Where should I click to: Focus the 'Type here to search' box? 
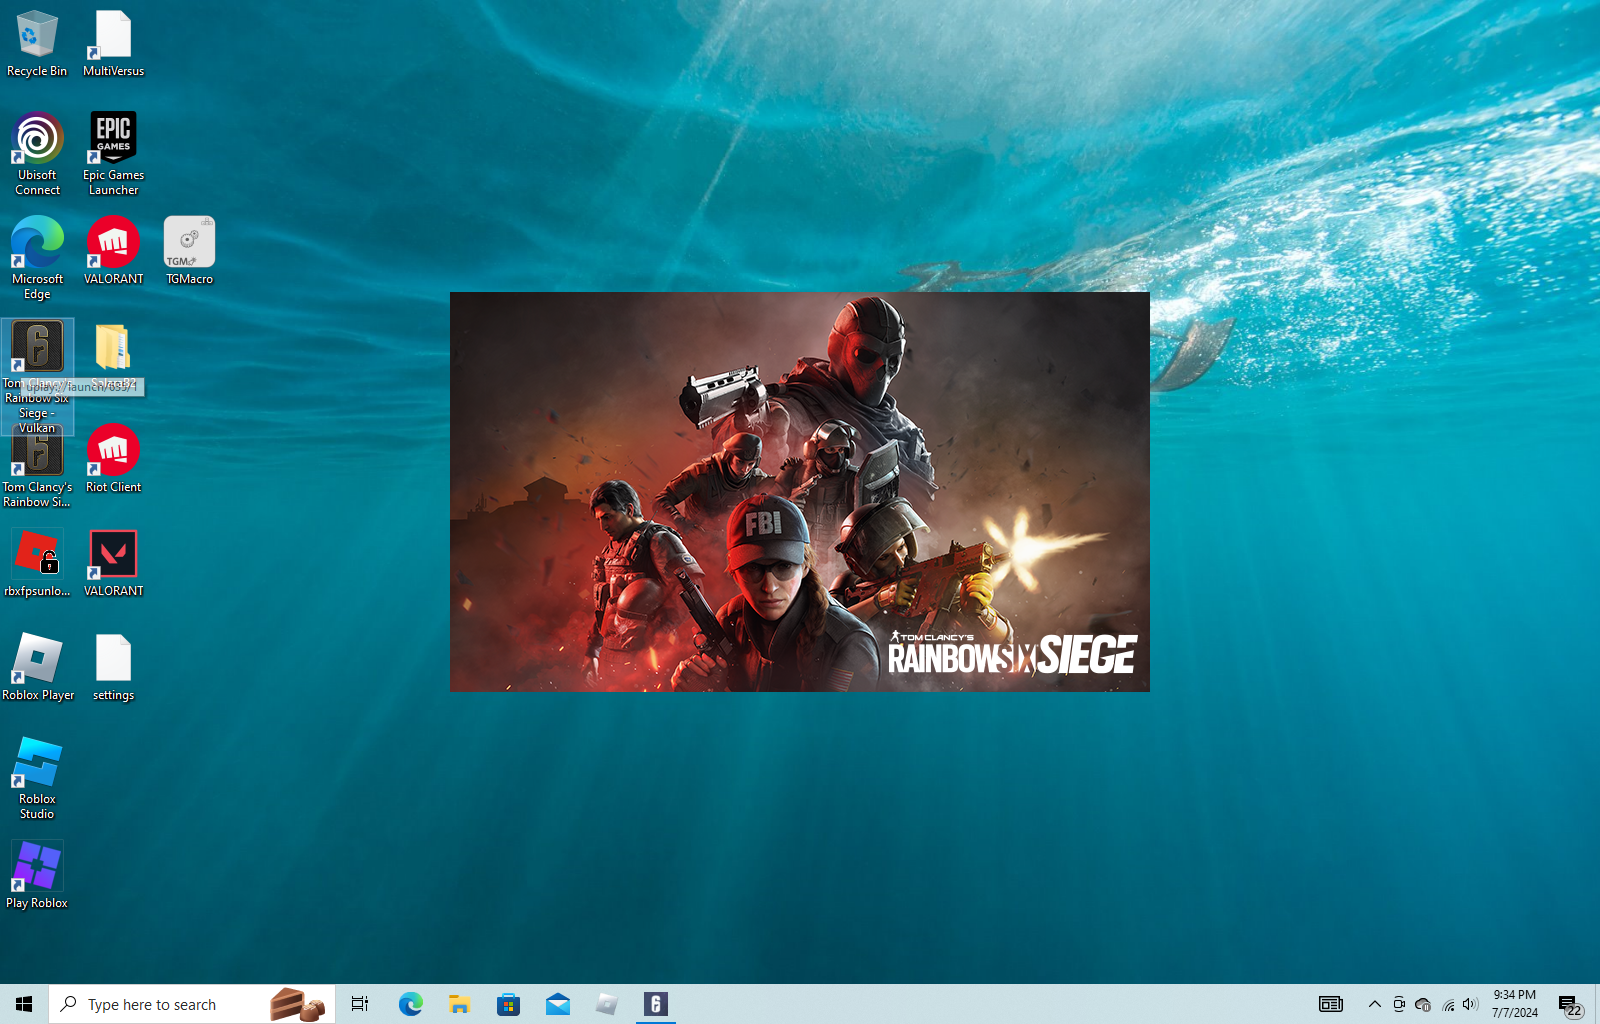[192, 1004]
